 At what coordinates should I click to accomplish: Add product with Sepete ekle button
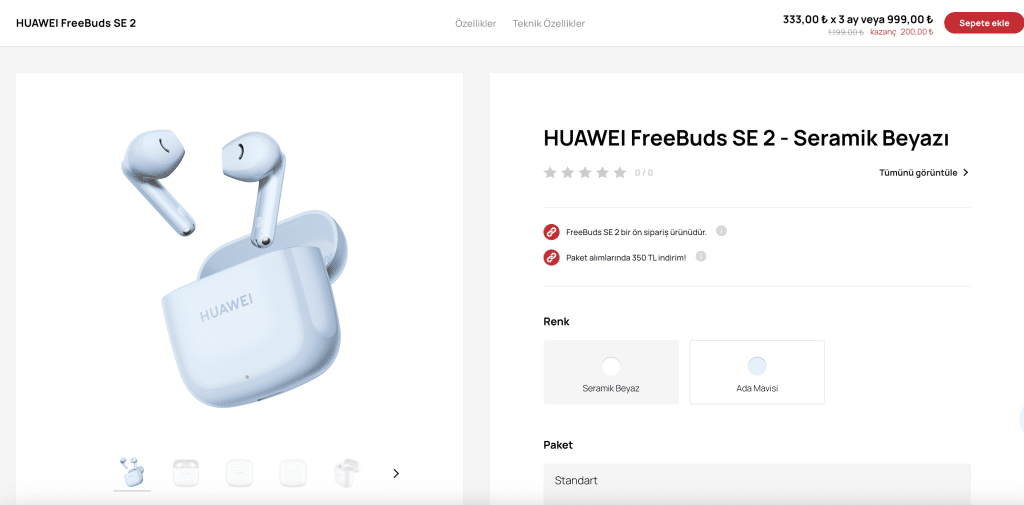[x=984, y=23]
